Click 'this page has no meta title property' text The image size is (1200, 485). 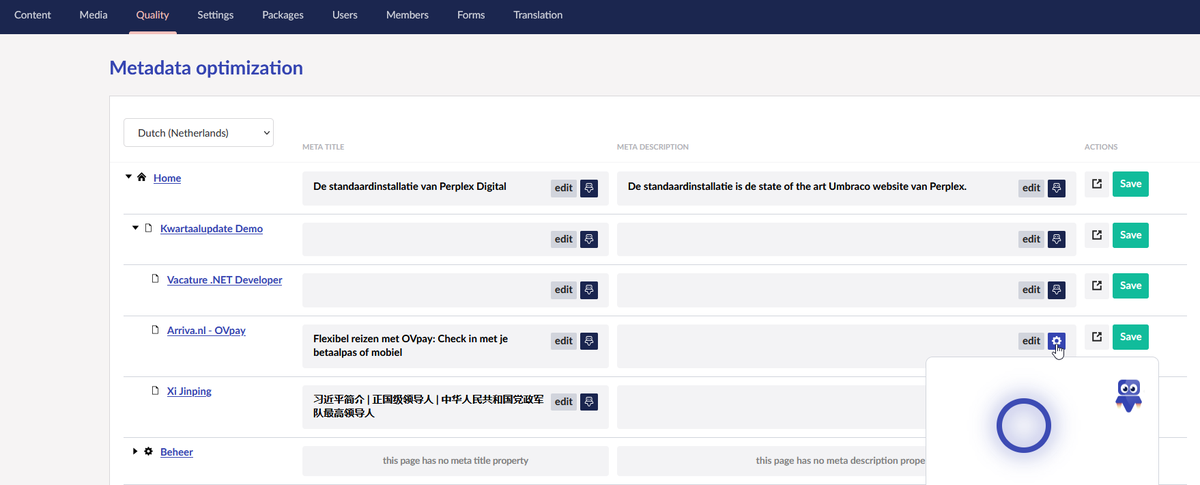[x=455, y=461]
